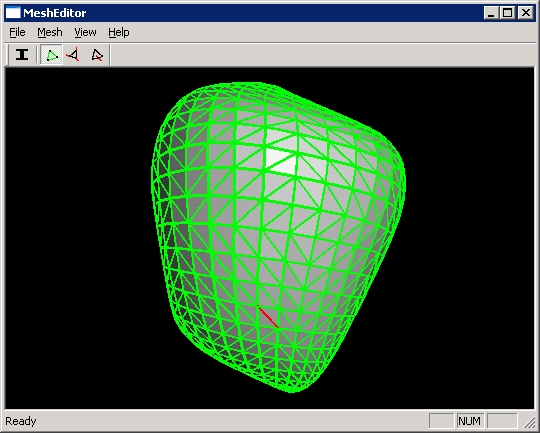The height and width of the screenshot is (433, 540).
Task: Open the MeshEditor window system menu icon
Action: 13,13
